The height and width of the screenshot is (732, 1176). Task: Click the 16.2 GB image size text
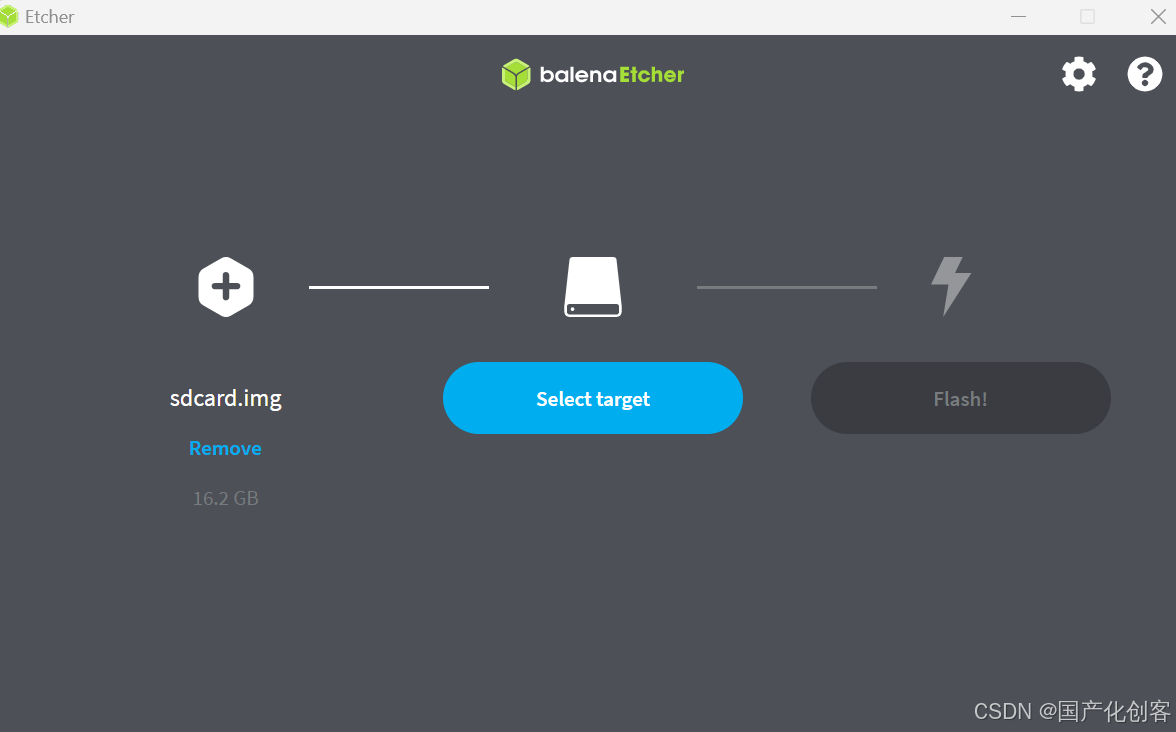tap(226, 498)
